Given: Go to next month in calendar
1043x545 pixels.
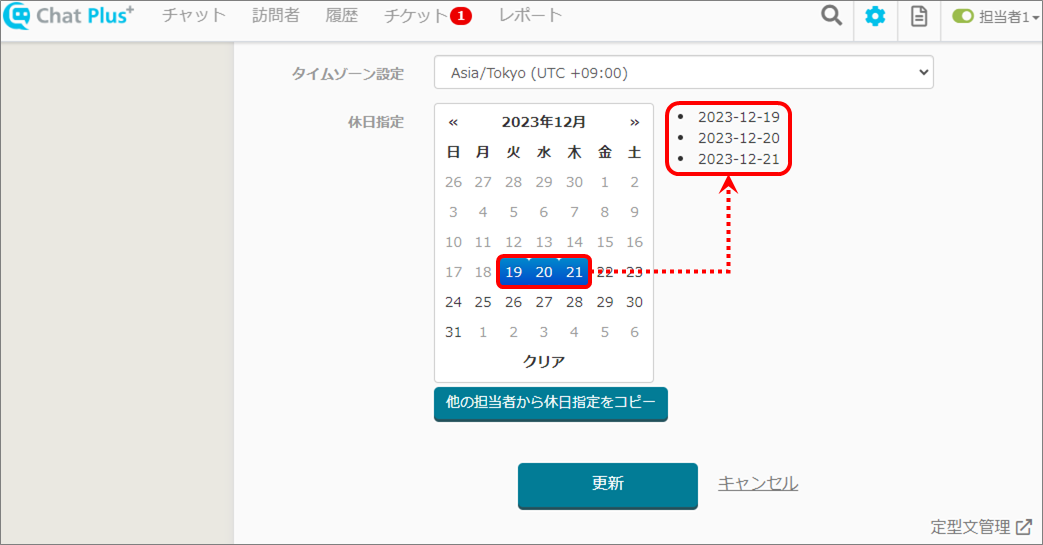Looking at the screenshot, I should tap(634, 122).
